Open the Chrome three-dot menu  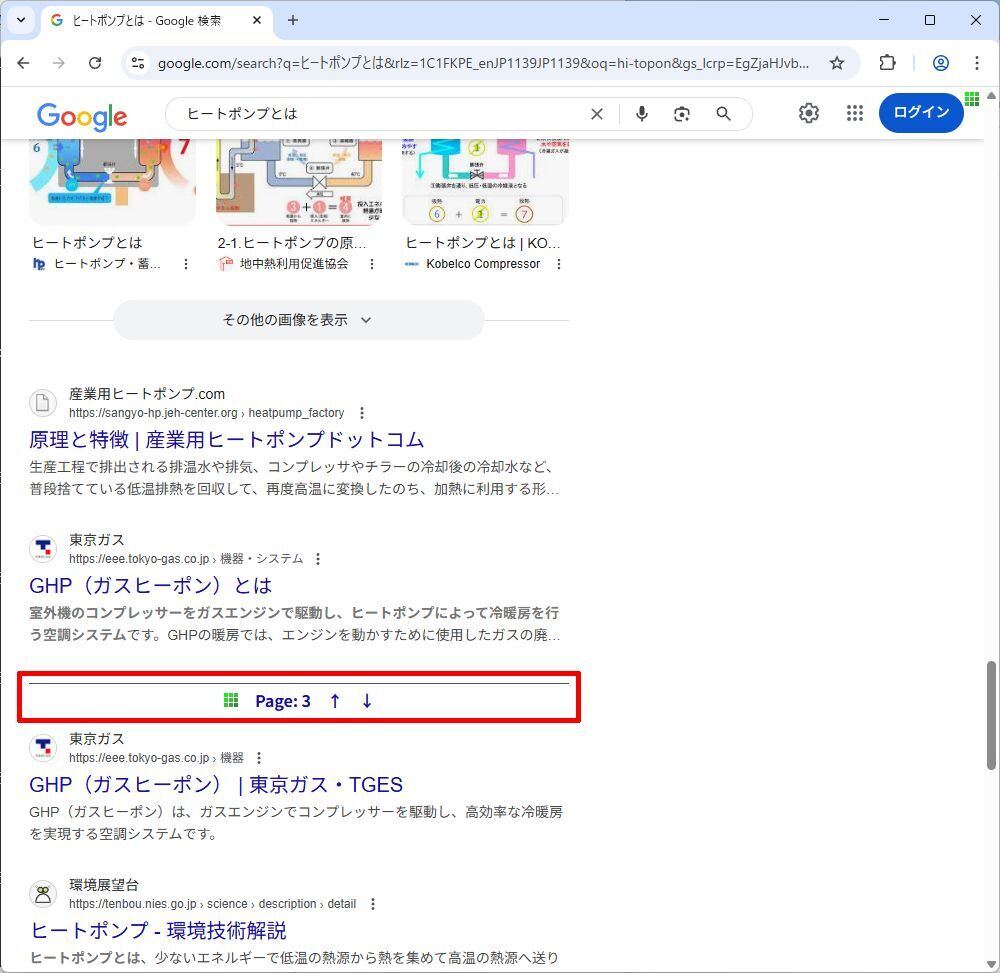976,62
